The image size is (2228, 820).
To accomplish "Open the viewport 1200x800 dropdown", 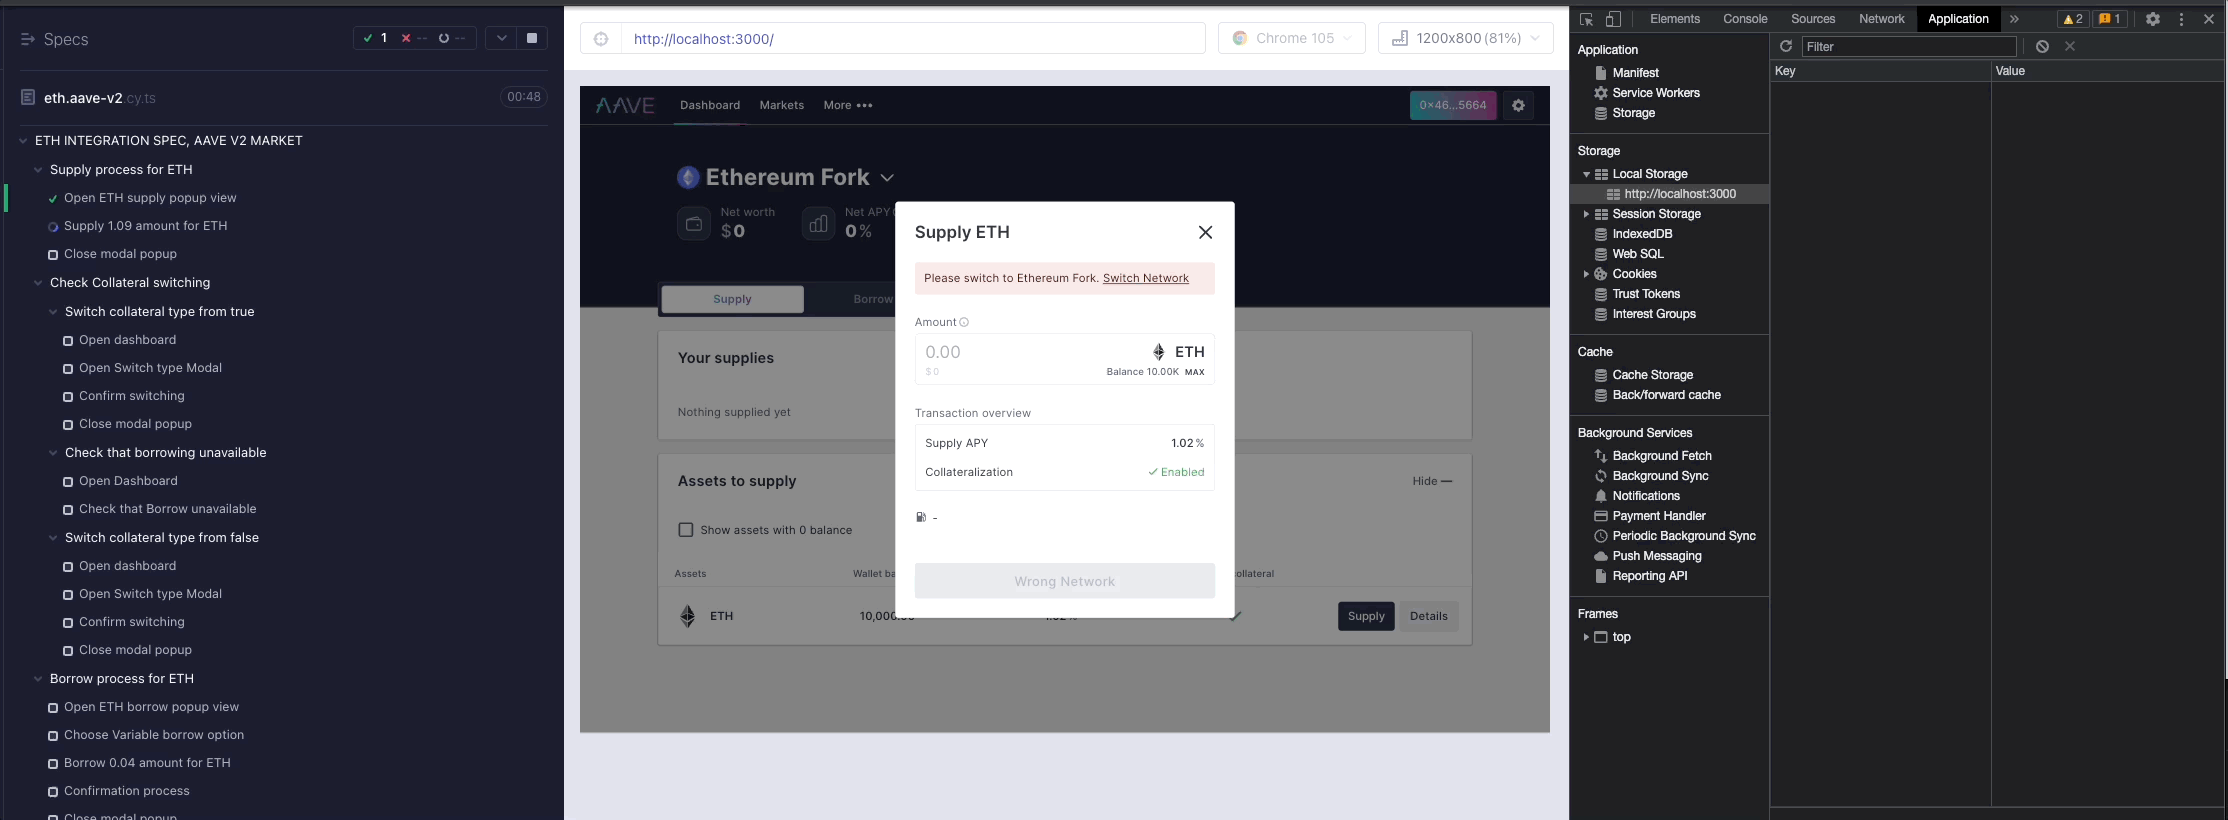I will 1465,38.
